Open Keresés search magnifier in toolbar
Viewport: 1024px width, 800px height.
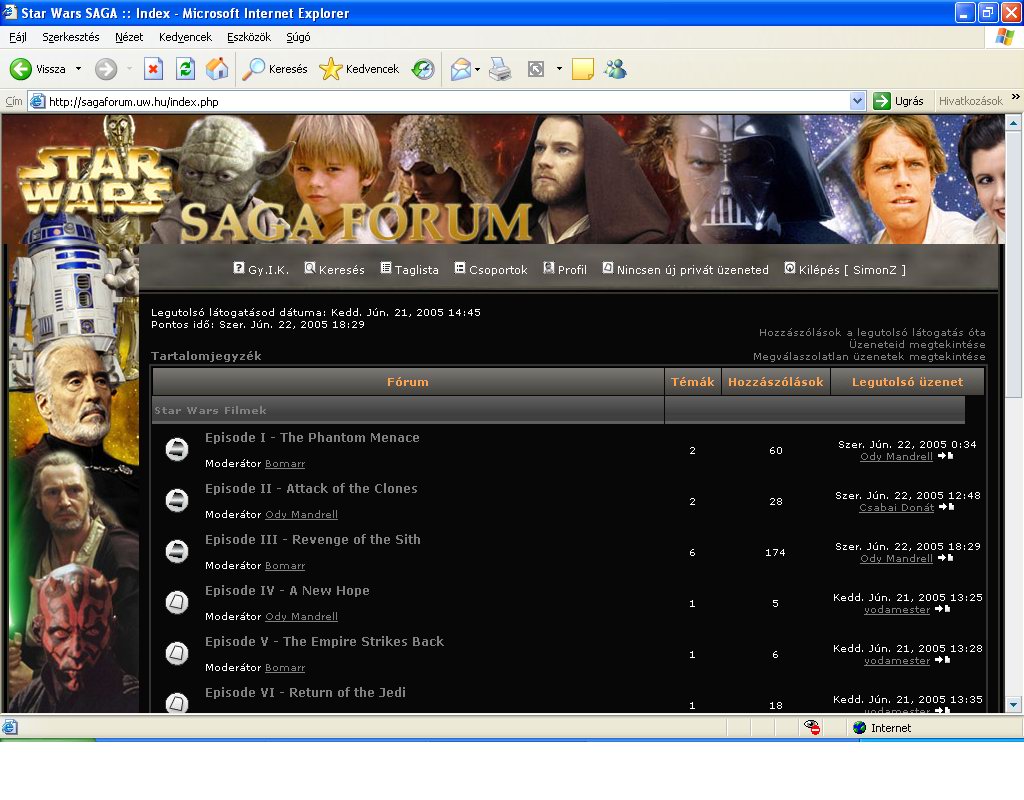click(x=274, y=69)
